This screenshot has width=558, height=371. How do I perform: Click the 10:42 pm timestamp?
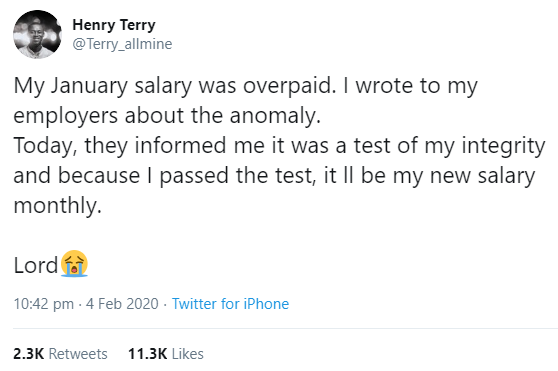tap(44, 304)
